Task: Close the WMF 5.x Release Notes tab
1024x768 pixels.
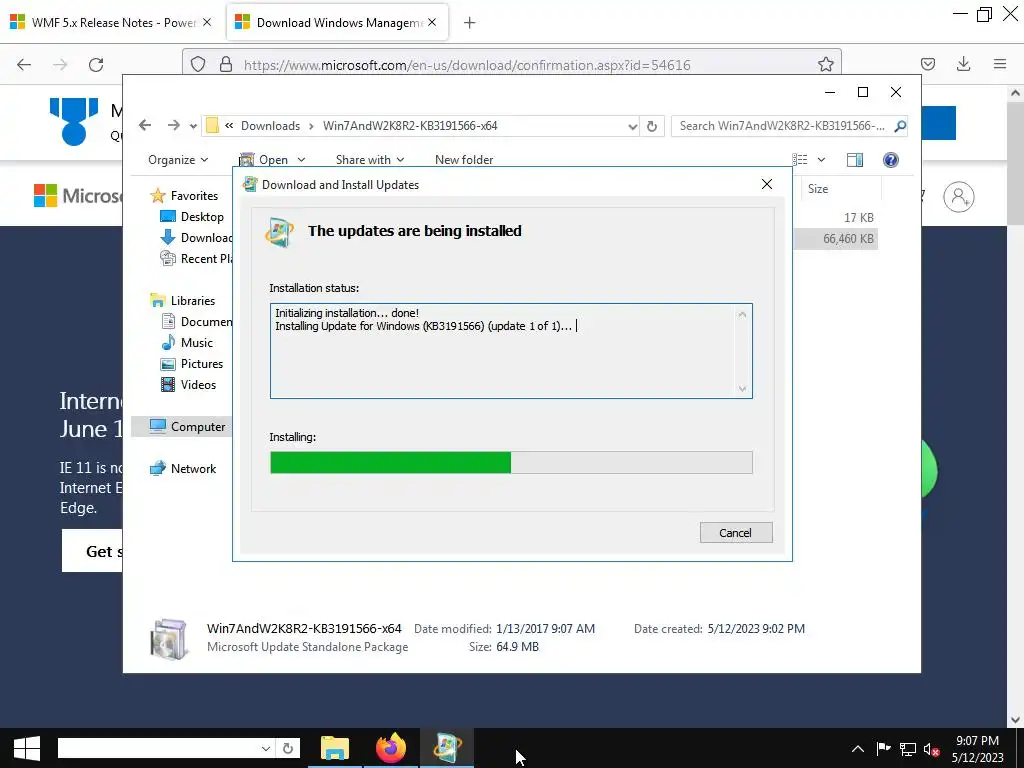Action: (x=207, y=22)
